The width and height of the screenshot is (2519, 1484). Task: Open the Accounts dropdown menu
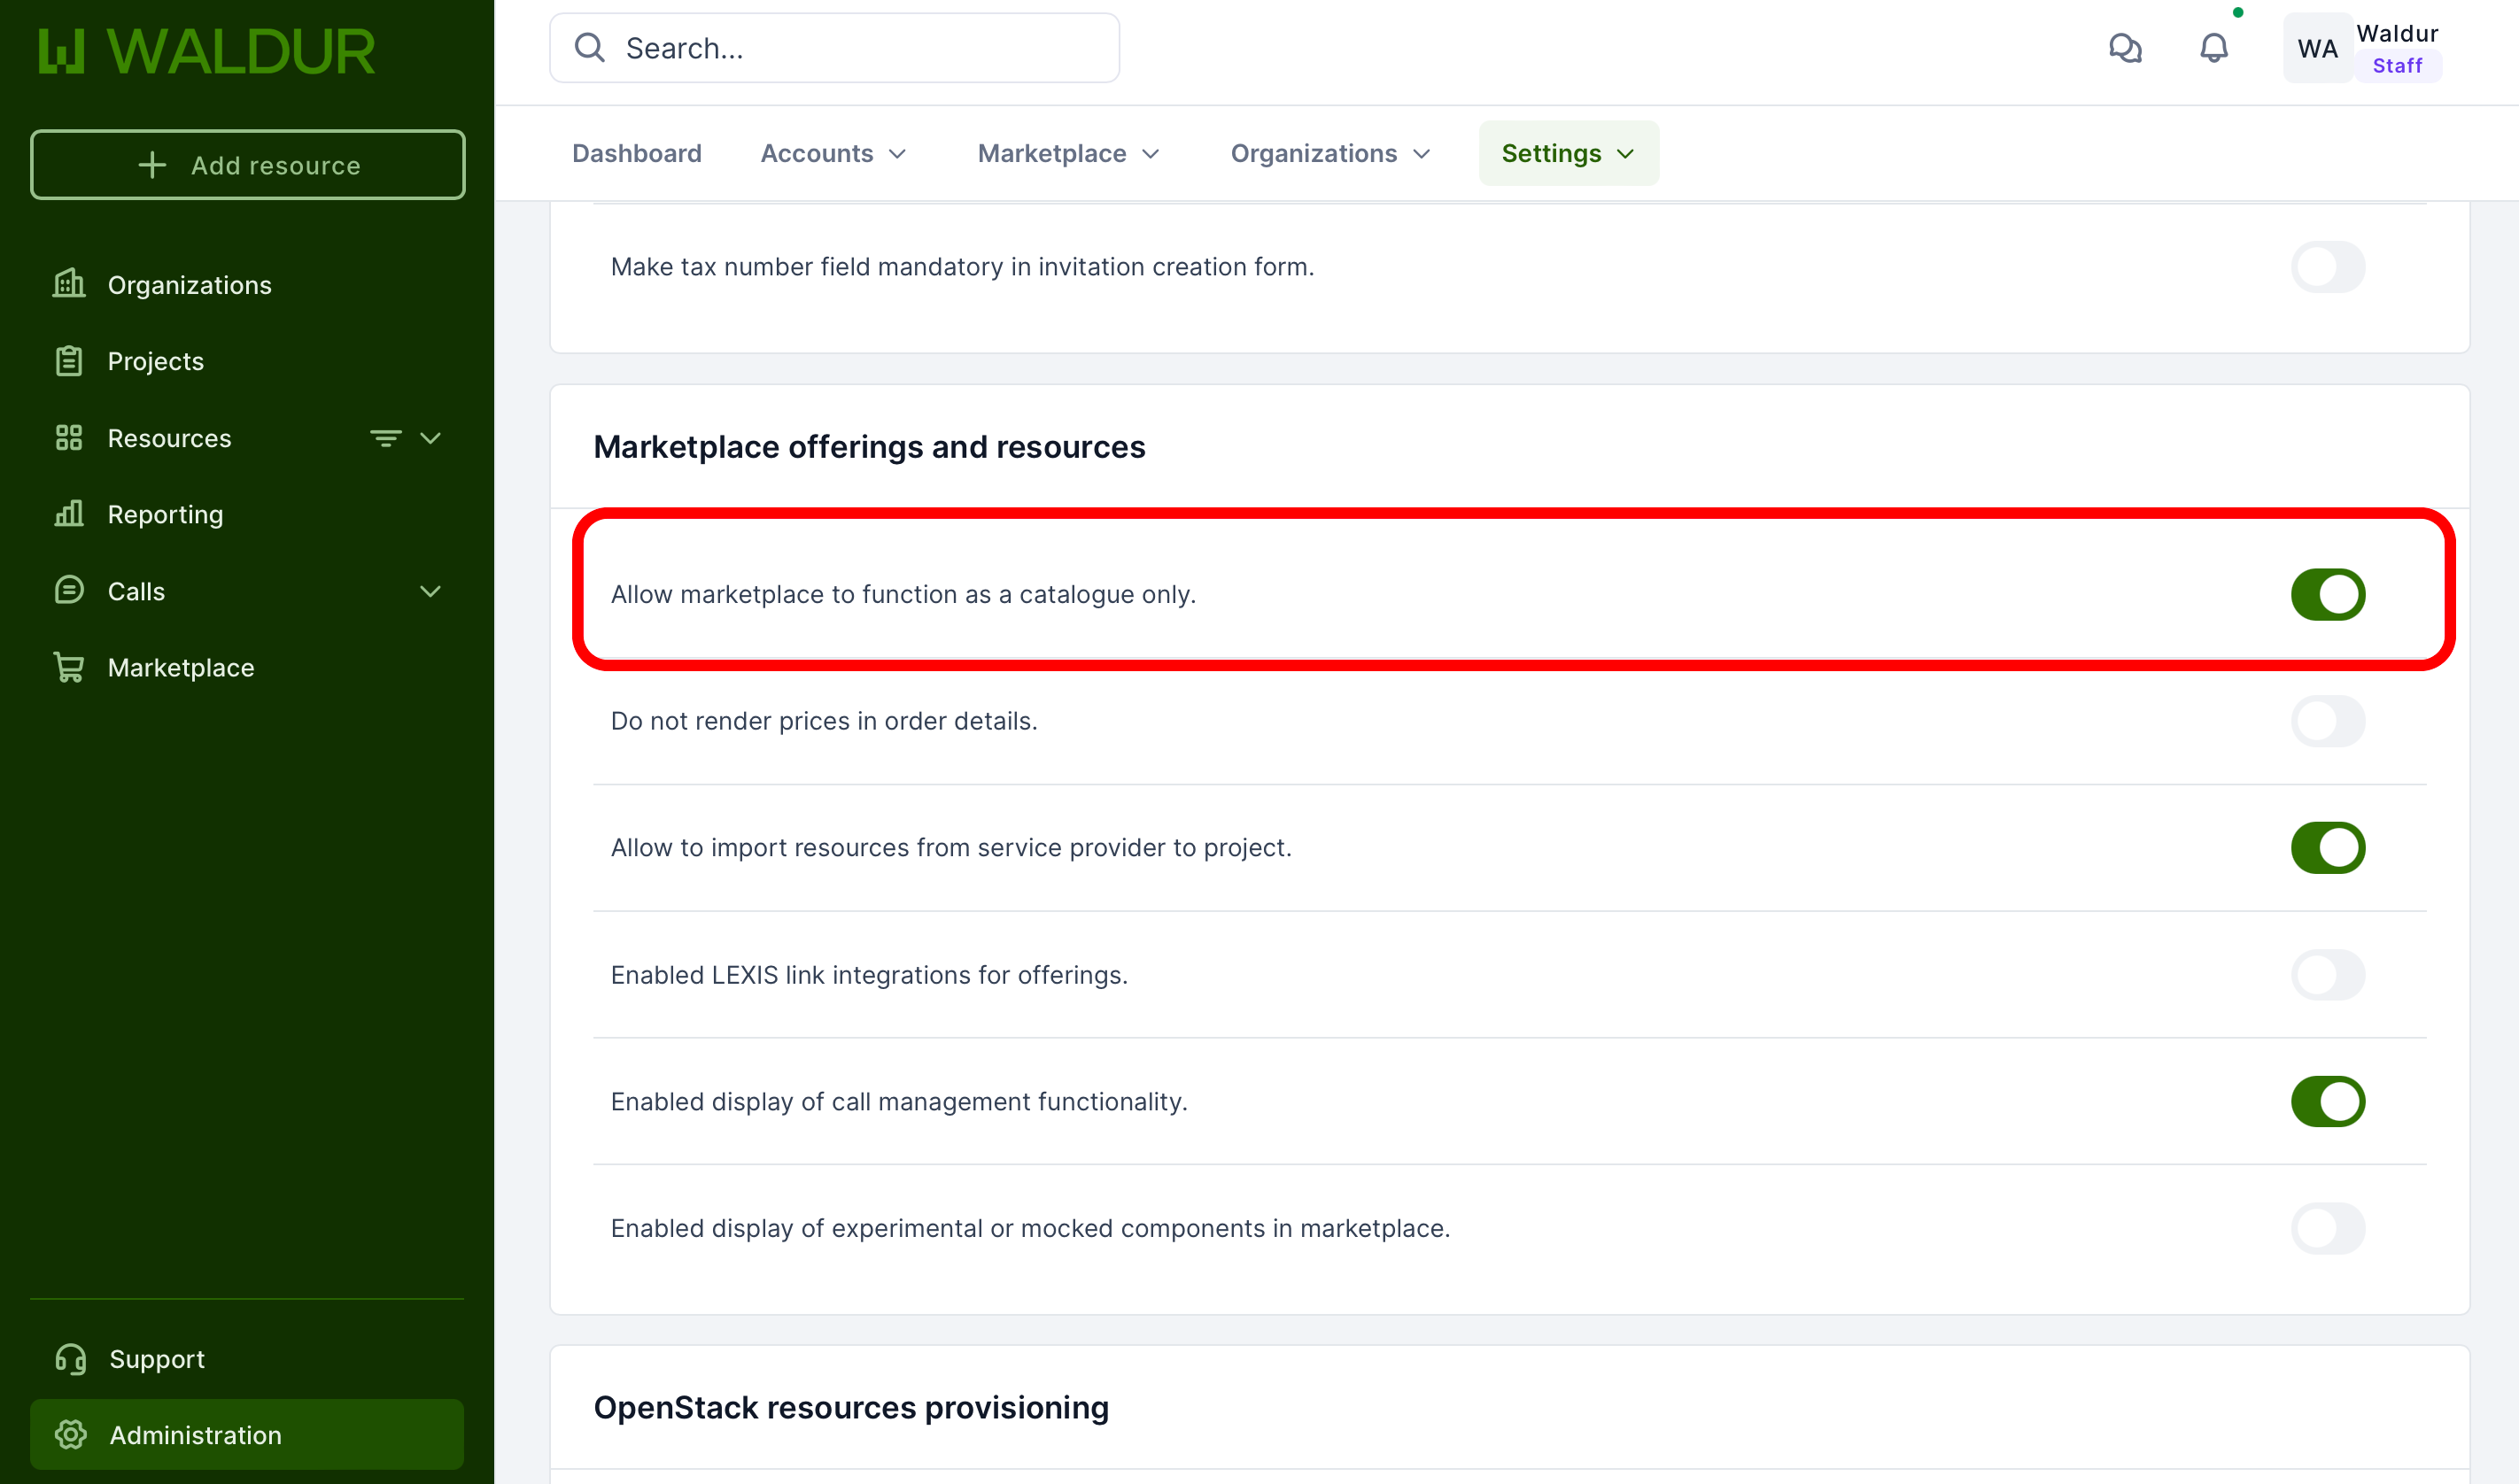833,153
